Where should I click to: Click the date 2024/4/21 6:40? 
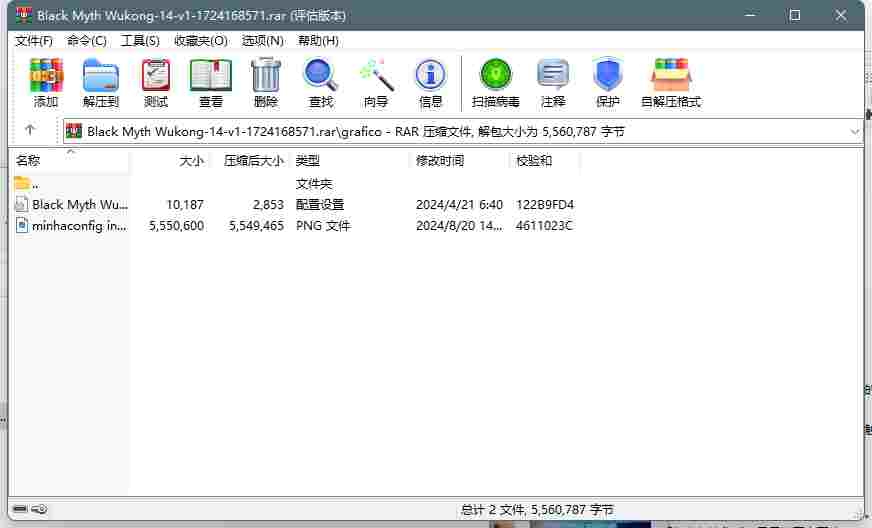coord(459,205)
